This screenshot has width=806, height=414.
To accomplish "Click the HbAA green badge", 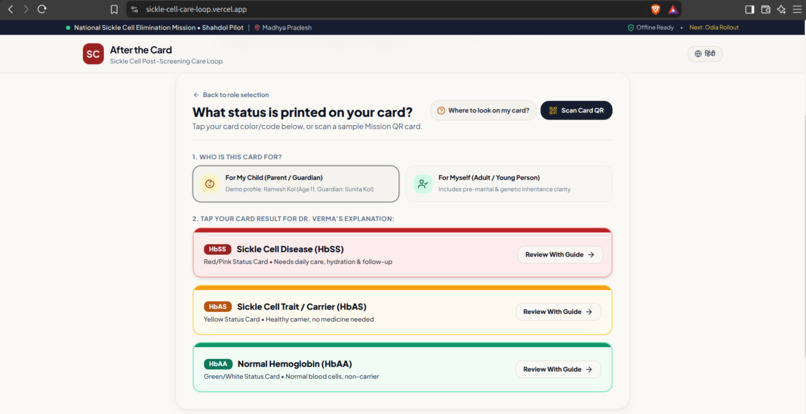I will (x=218, y=364).
